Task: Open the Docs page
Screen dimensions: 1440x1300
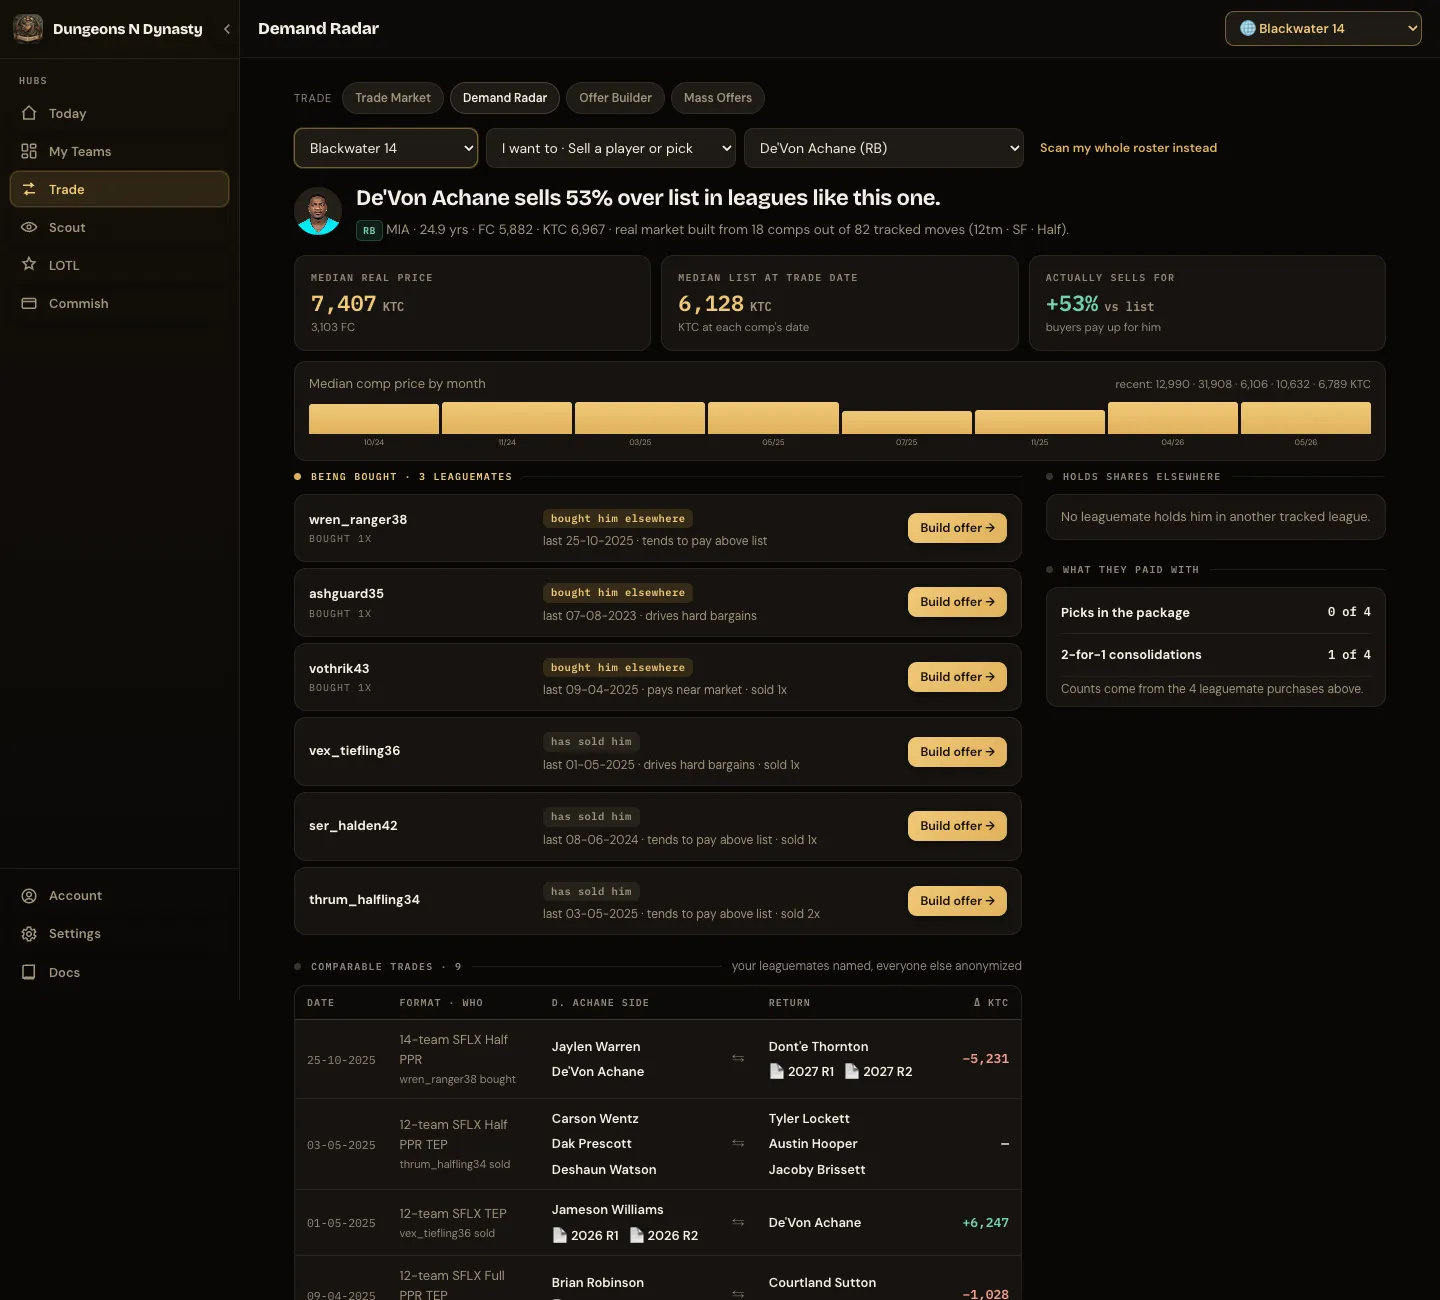Action: pyautogui.click(x=119, y=972)
